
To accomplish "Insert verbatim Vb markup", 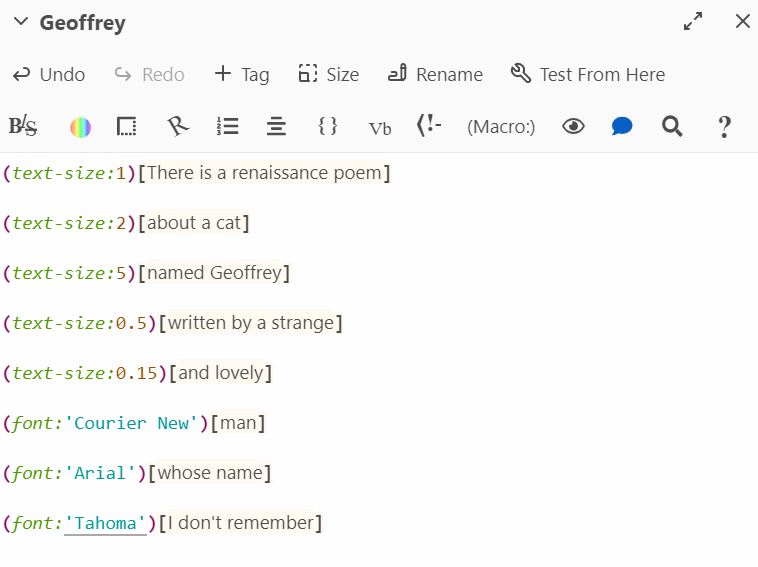I will (379, 129).
